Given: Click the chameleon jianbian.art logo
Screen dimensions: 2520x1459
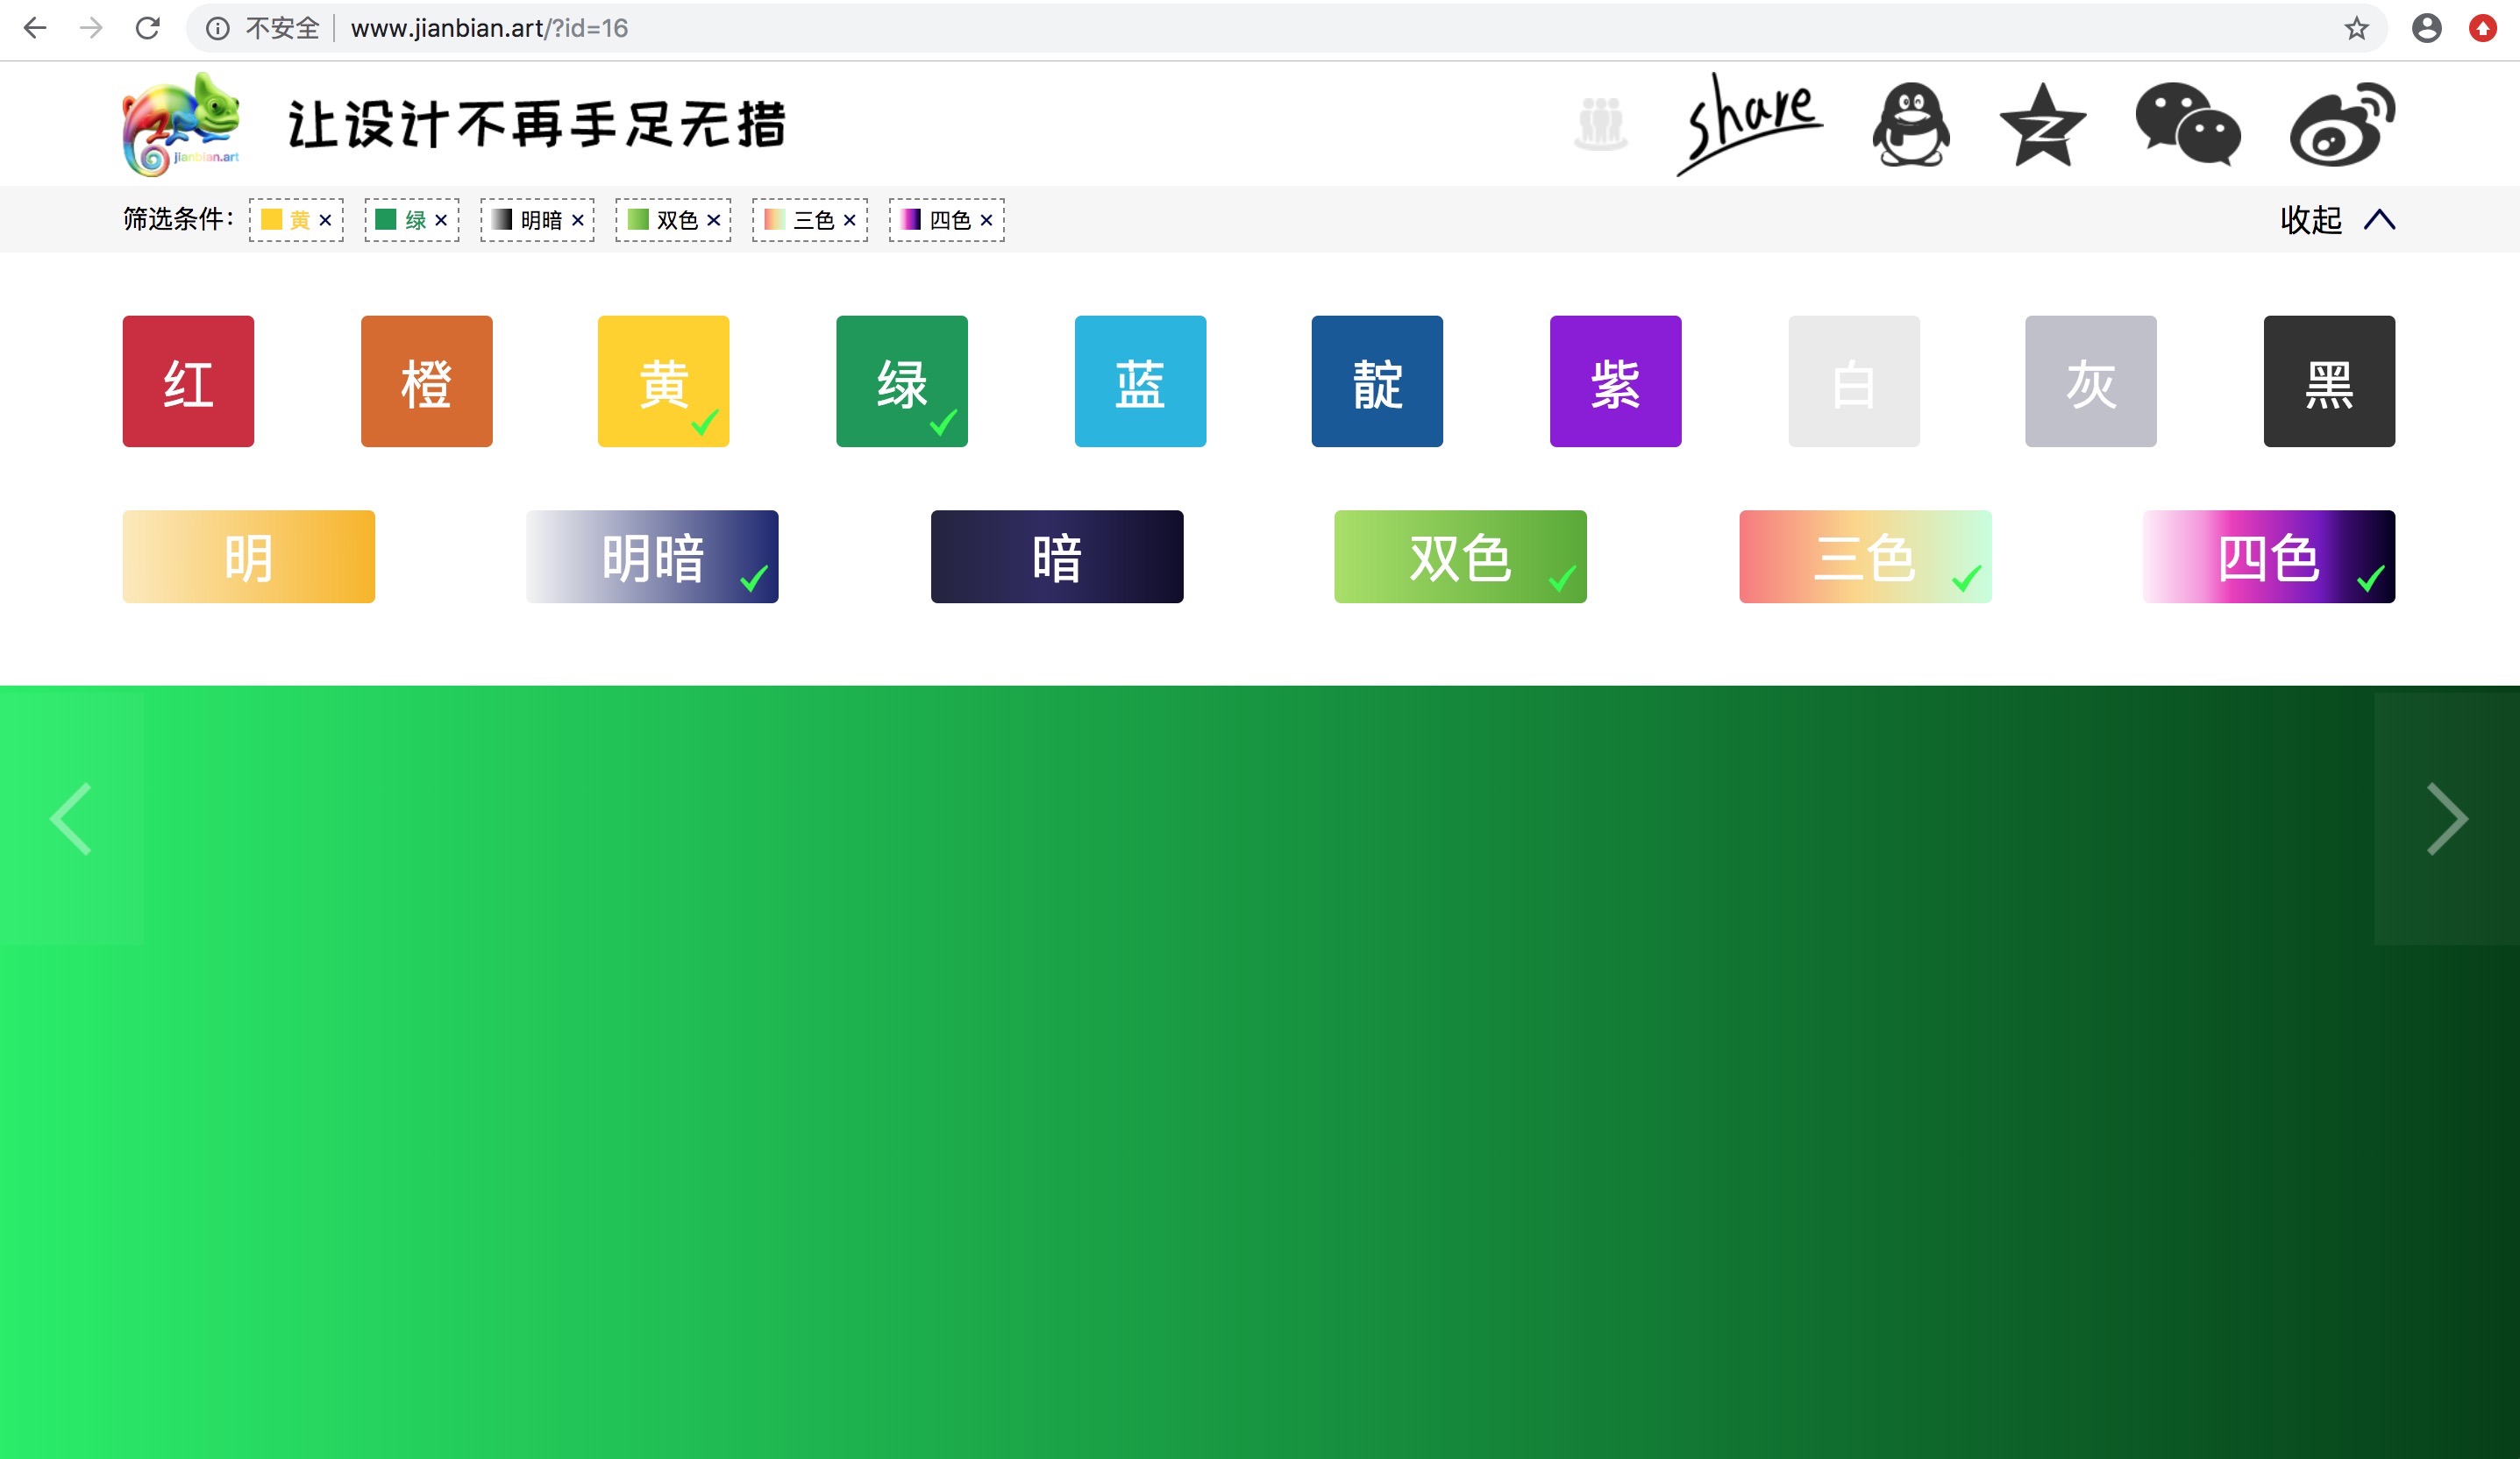Looking at the screenshot, I should coord(181,125).
